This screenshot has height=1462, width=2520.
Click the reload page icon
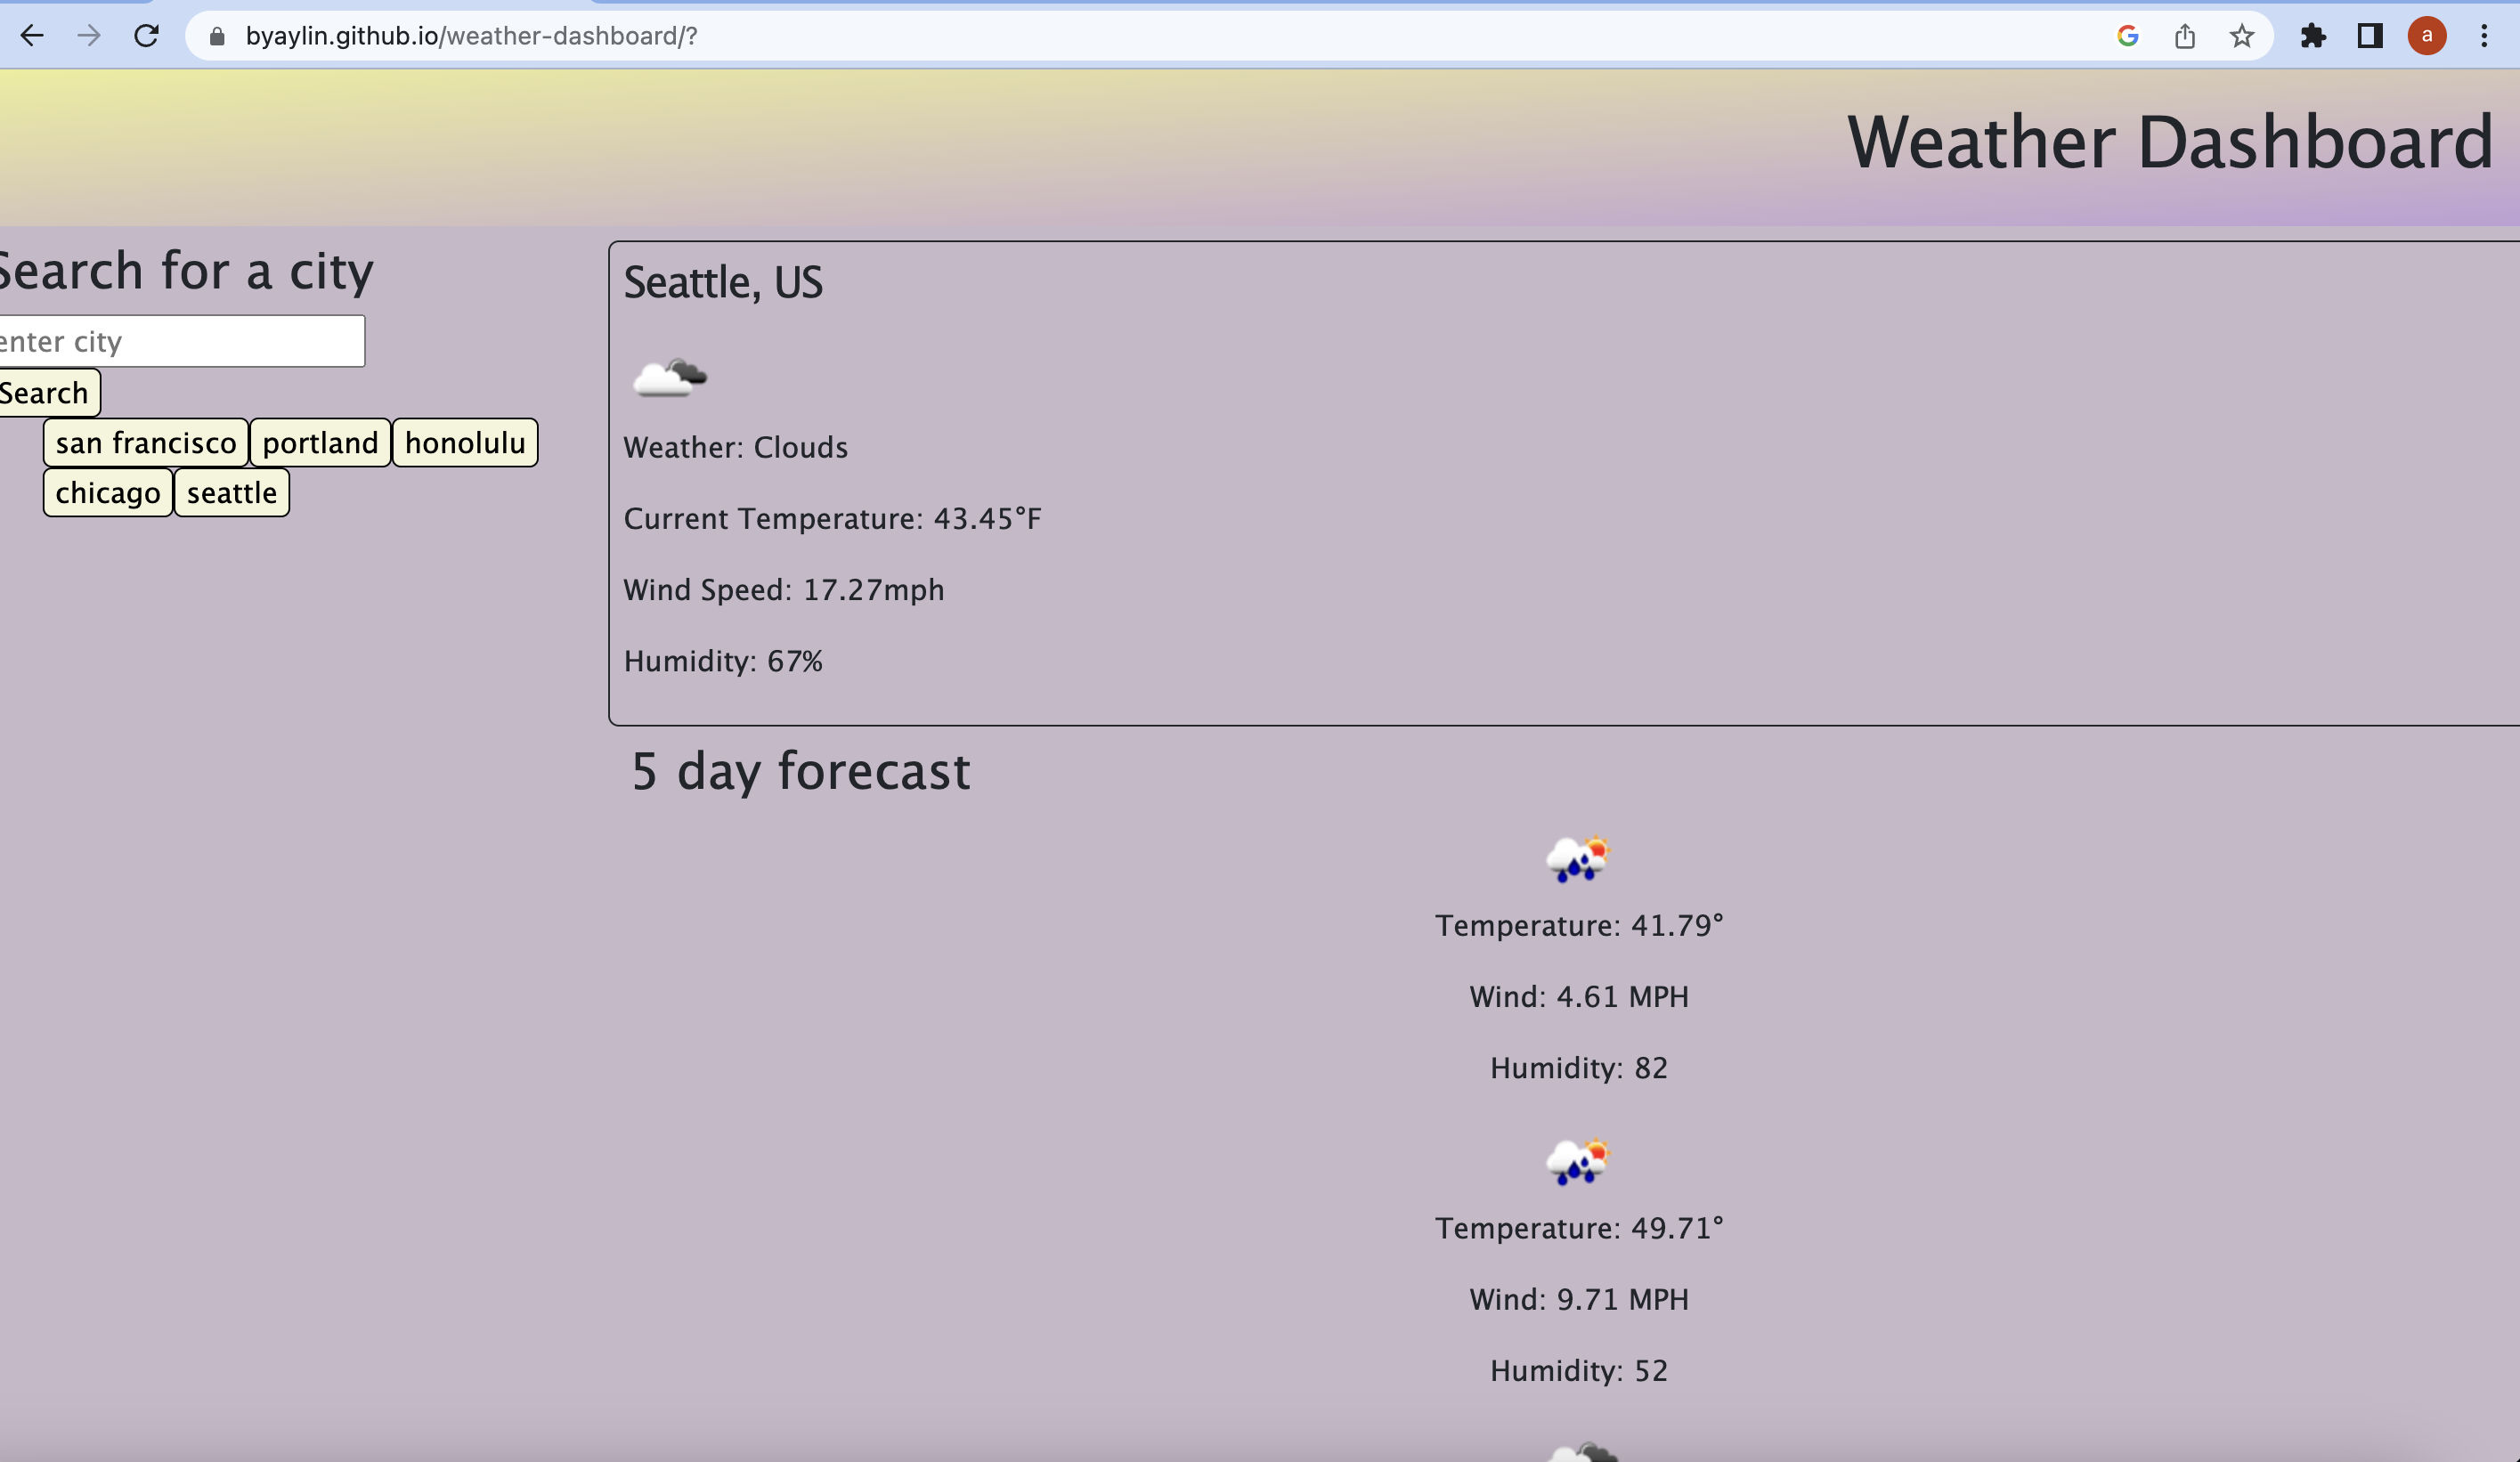click(x=146, y=36)
